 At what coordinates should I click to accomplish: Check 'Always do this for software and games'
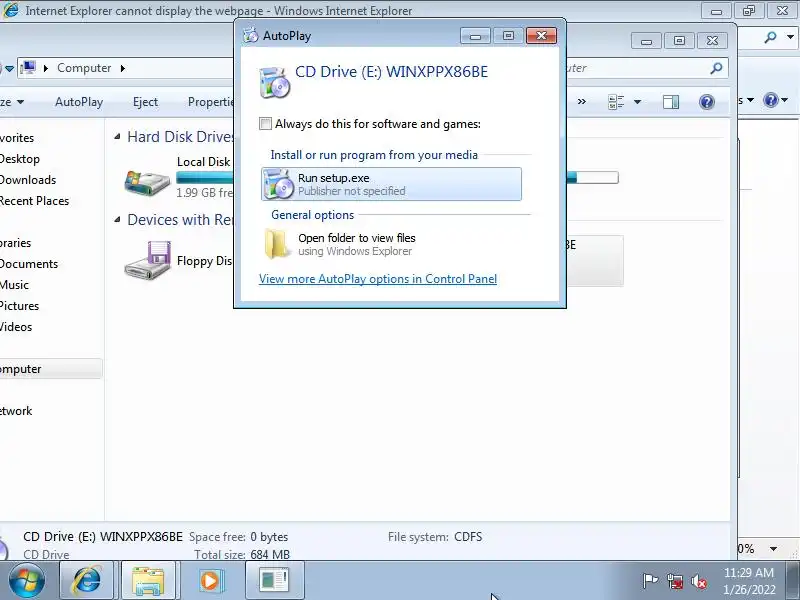coord(265,123)
